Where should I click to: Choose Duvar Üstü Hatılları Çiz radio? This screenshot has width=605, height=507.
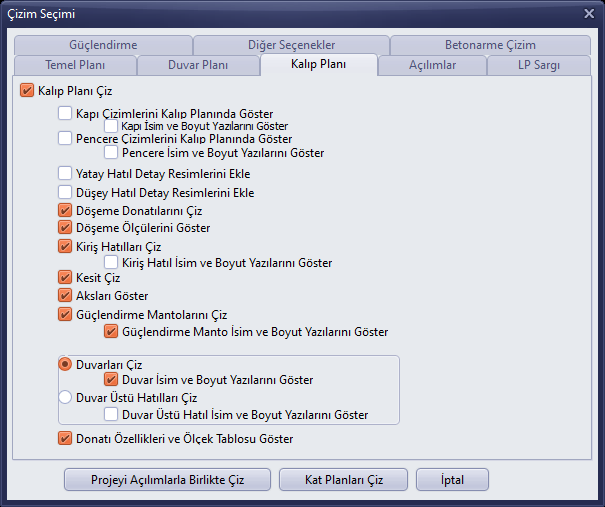[x=65, y=397]
